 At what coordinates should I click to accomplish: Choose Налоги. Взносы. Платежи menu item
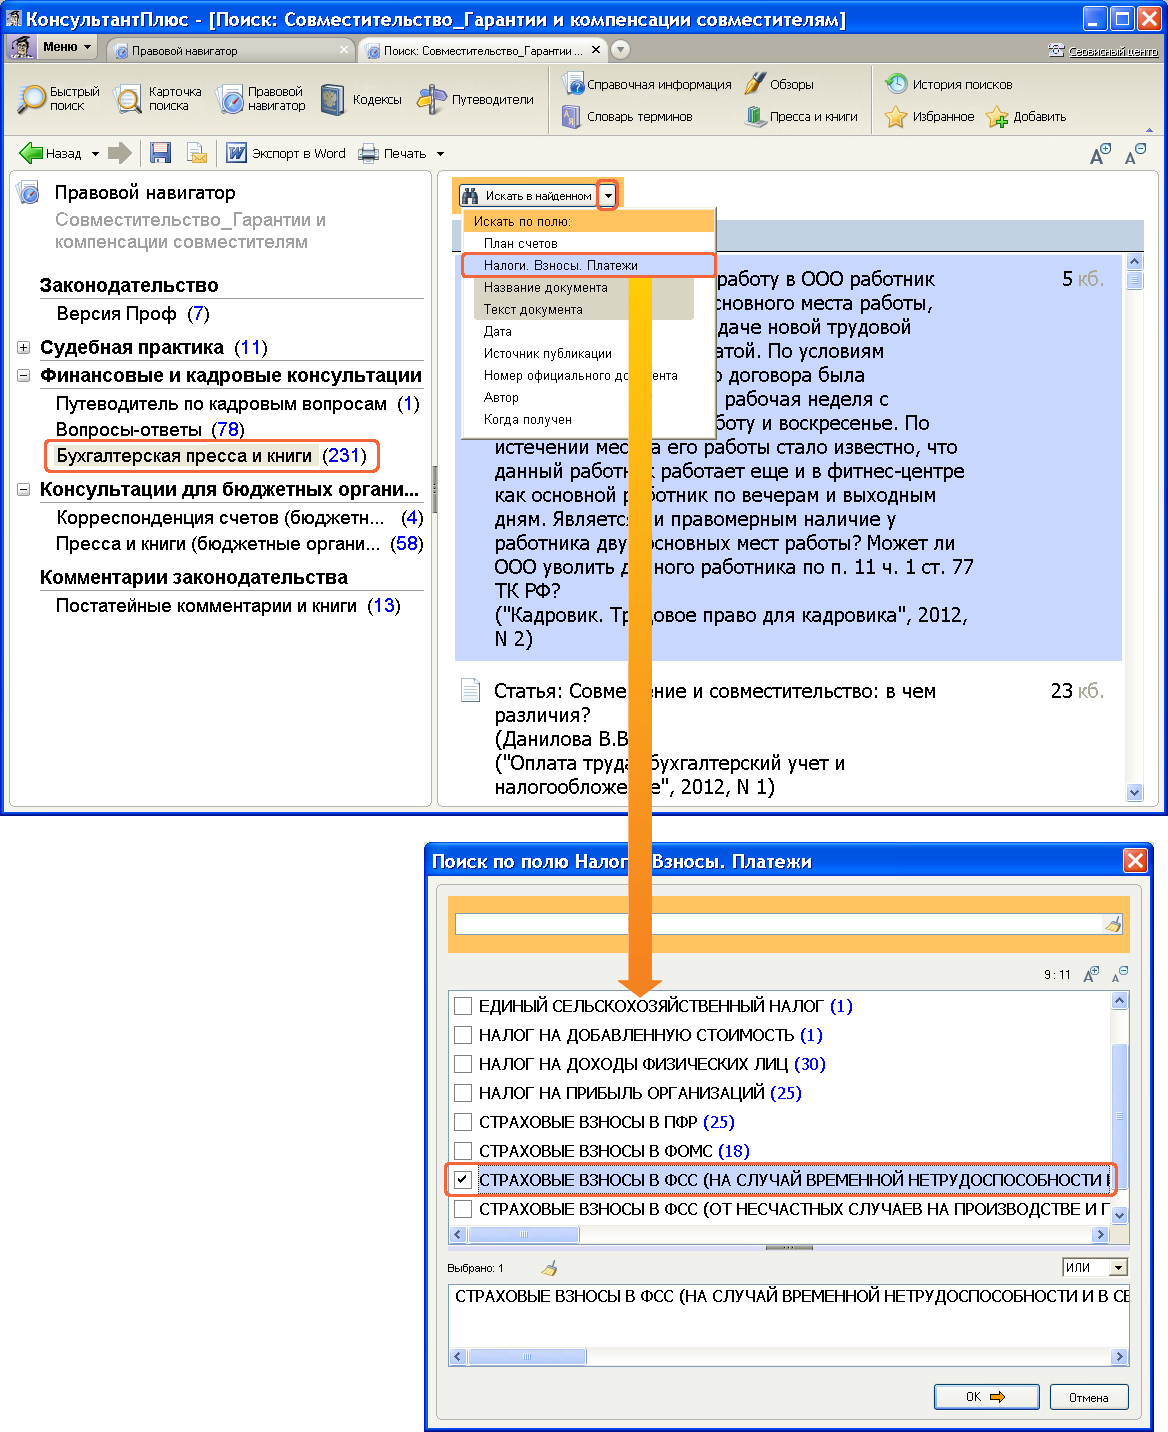click(x=589, y=265)
